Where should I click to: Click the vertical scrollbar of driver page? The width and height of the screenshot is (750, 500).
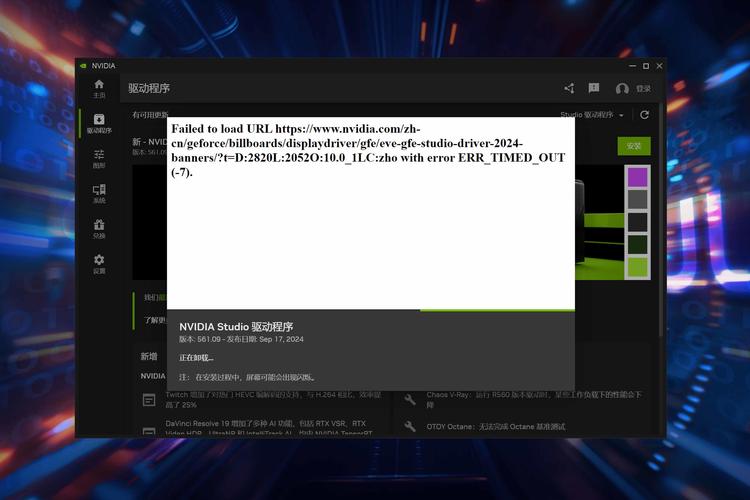point(661,220)
